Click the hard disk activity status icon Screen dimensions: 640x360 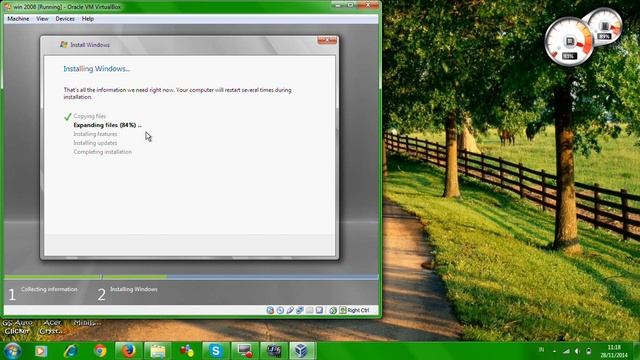(x=270, y=310)
